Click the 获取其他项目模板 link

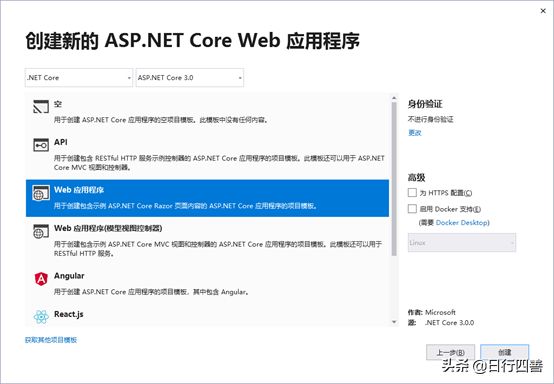51,340
